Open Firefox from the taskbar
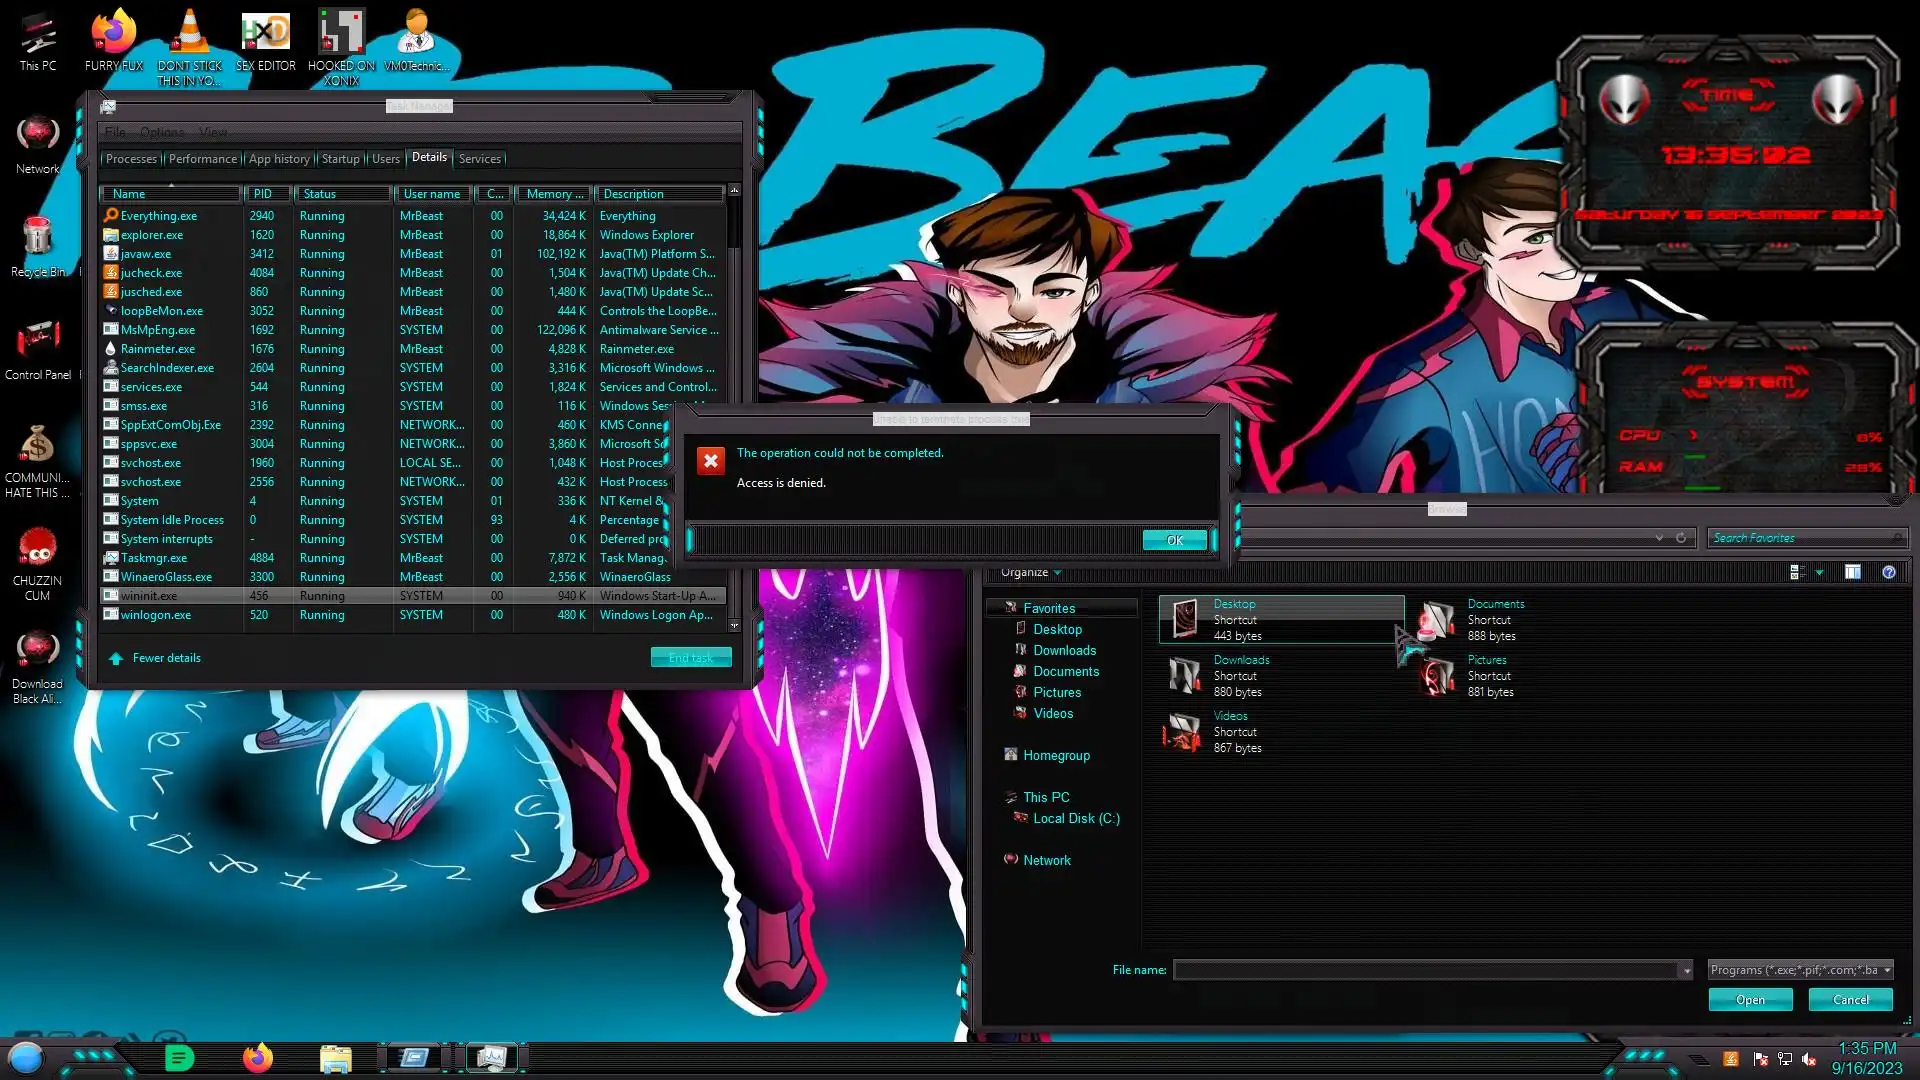 pyautogui.click(x=257, y=1058)
